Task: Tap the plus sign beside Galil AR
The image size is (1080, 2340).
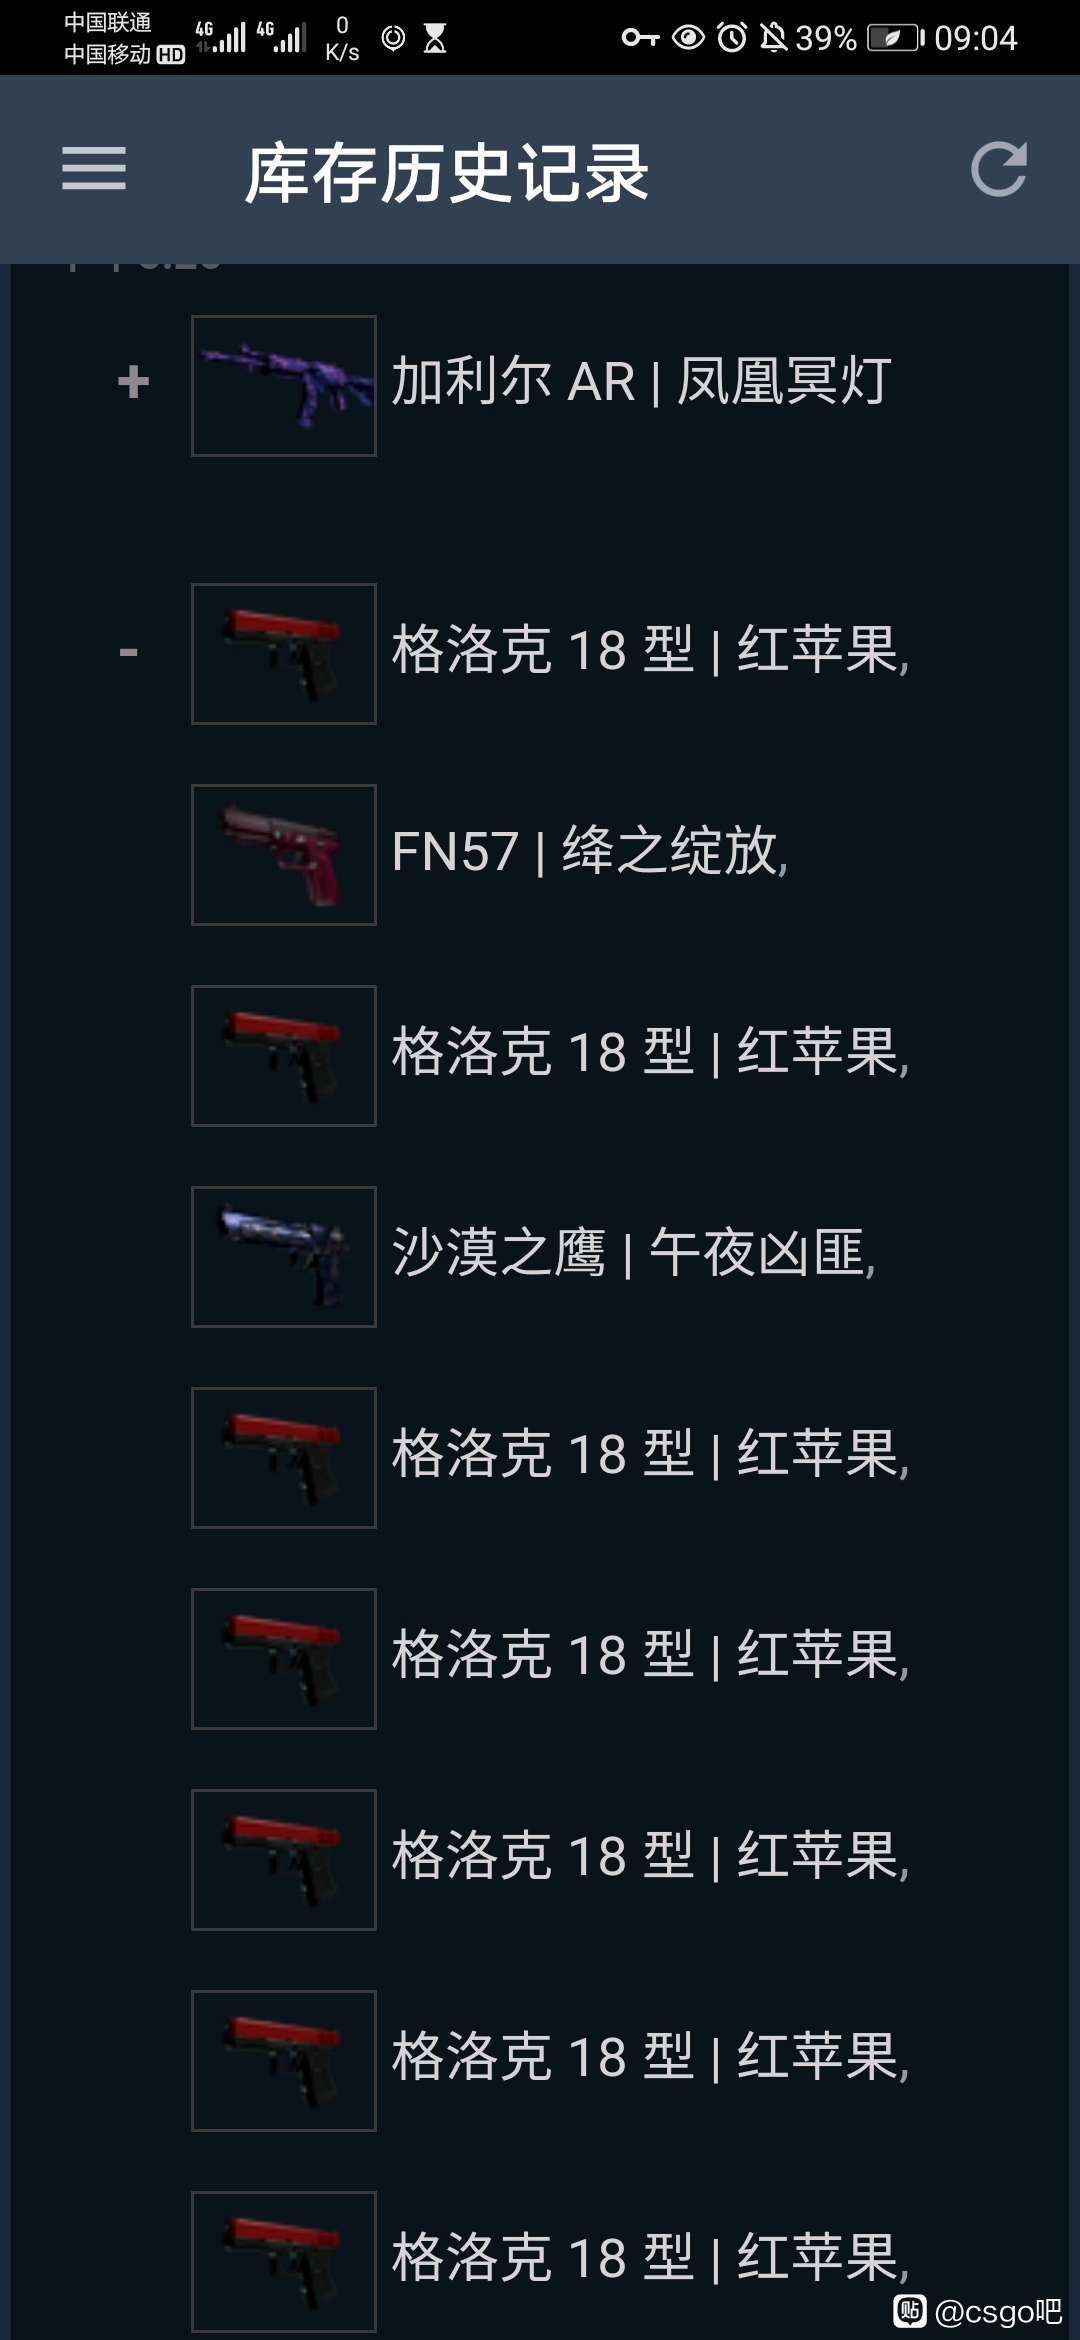Action: 133,382
